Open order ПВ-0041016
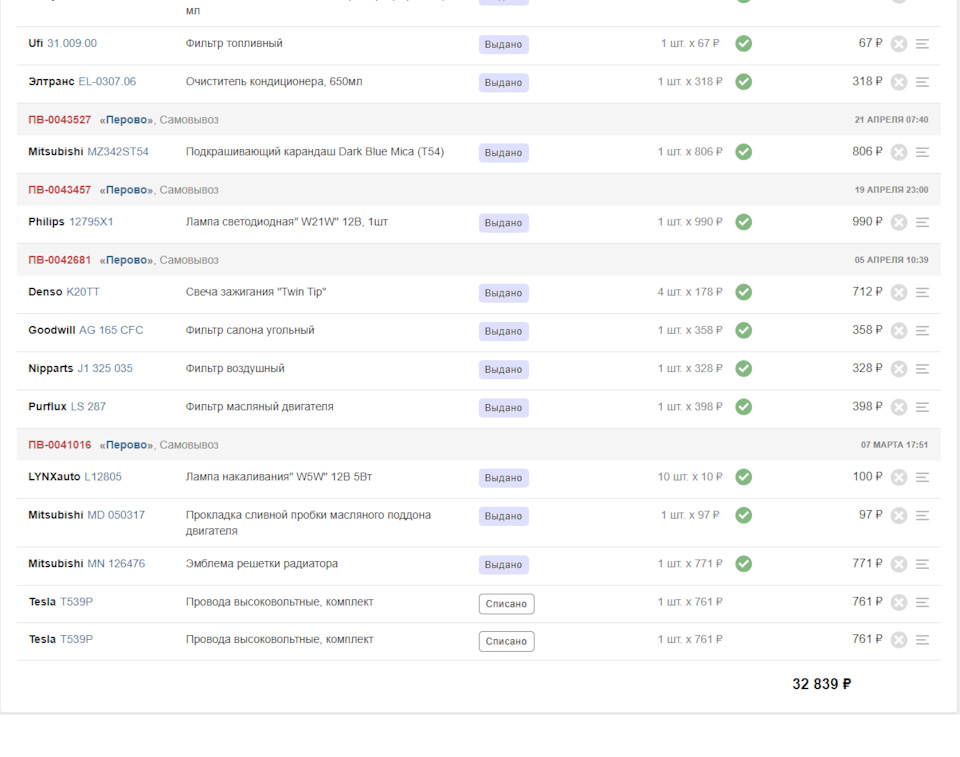 point(59,445)
